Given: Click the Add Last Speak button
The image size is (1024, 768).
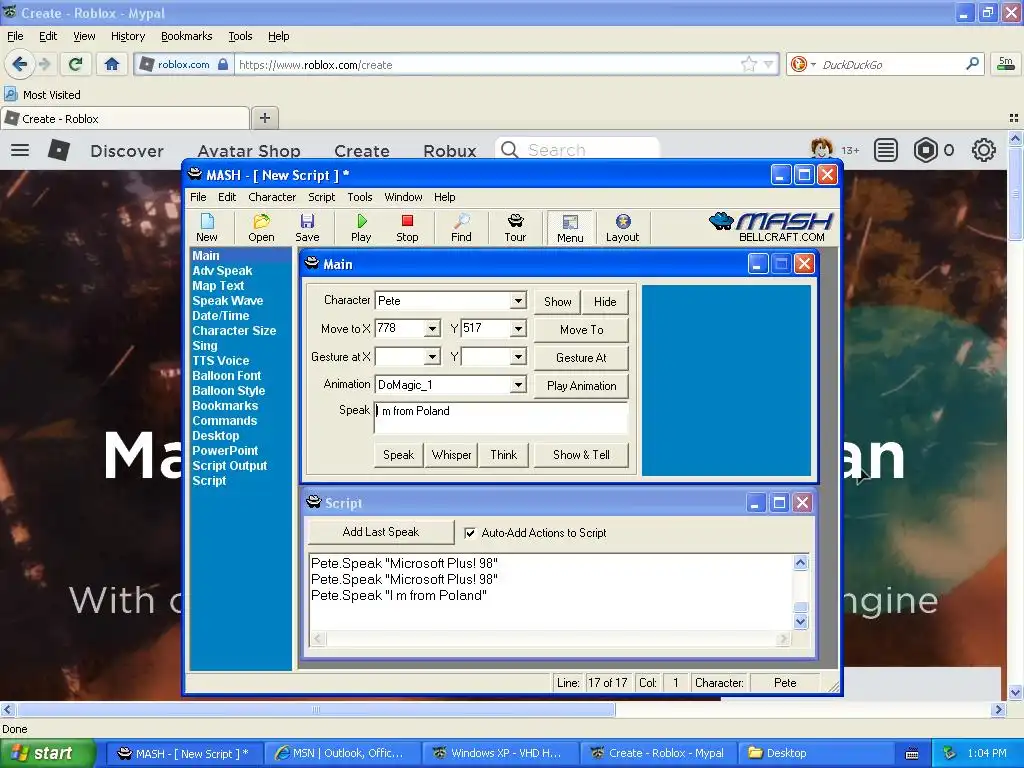Looking at the screenshot, I should tap(381, 532).
